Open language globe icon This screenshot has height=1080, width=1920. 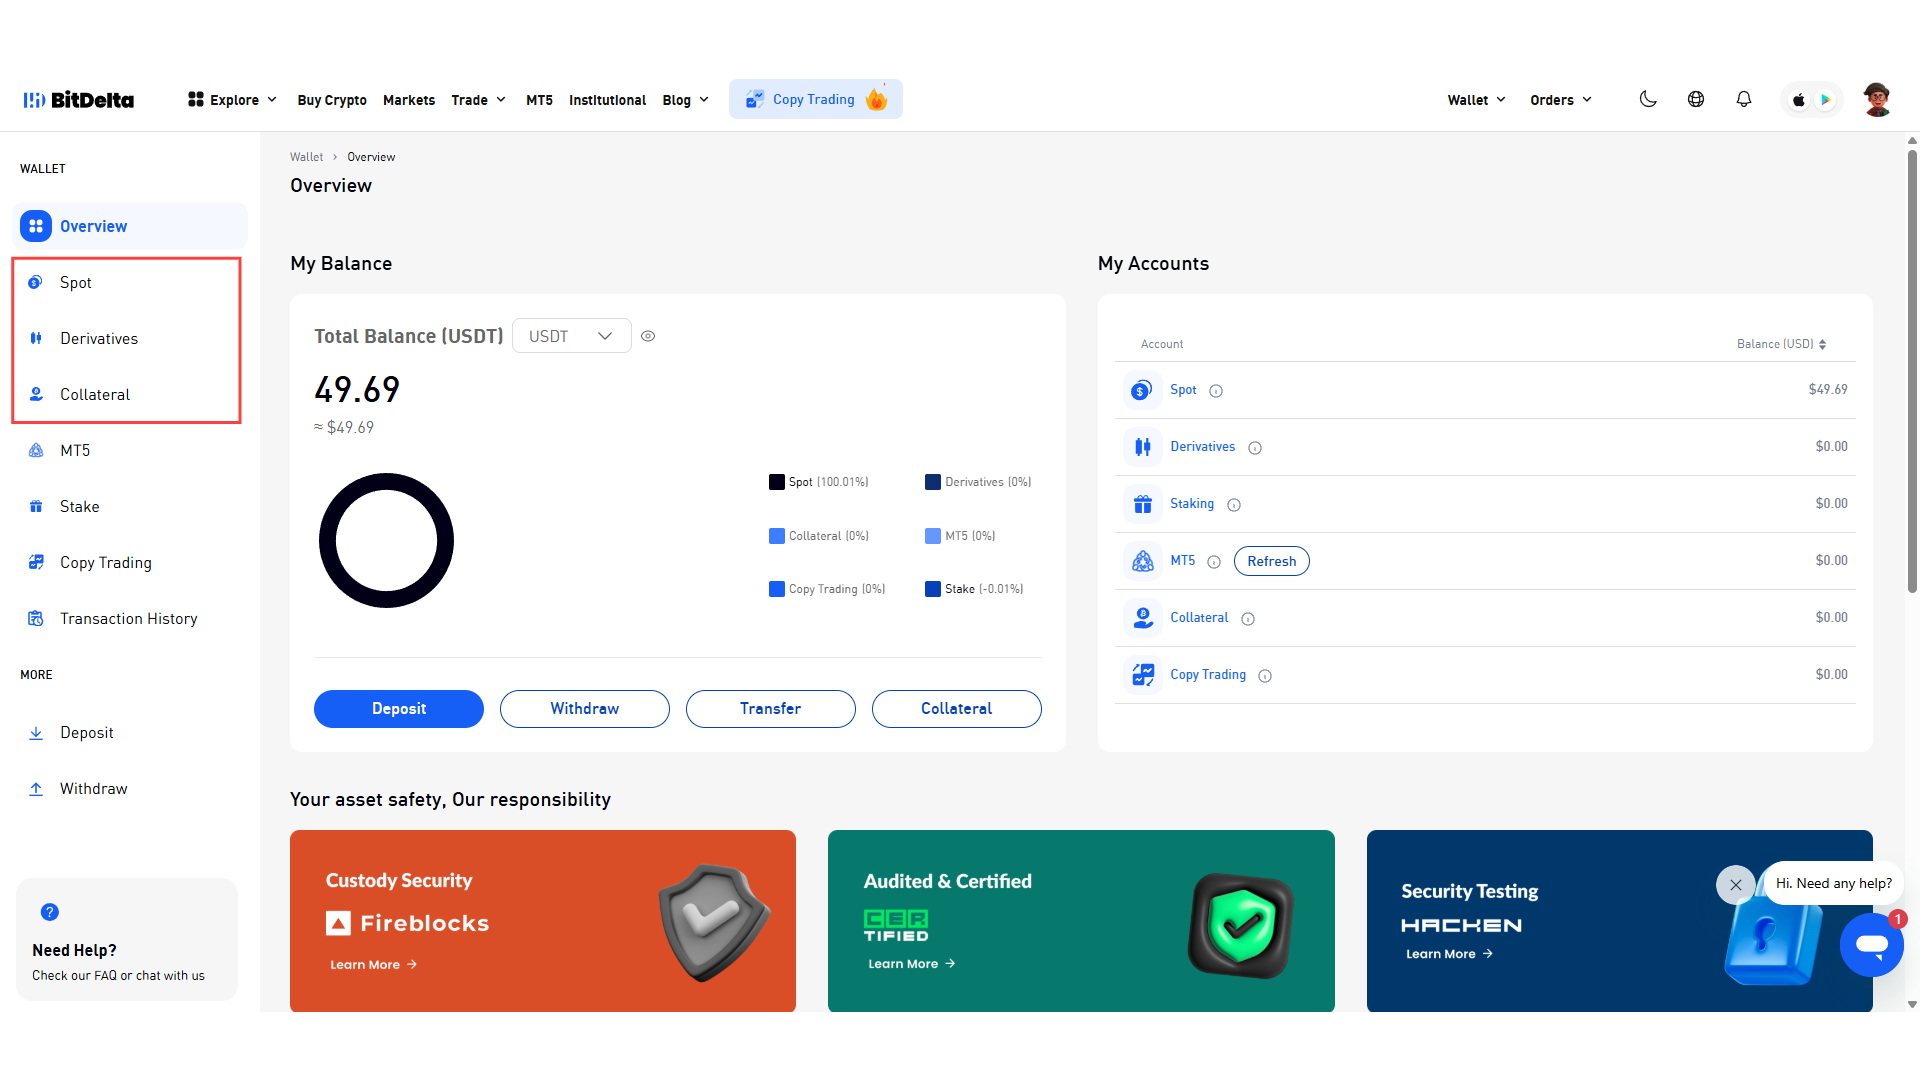[x=1696, y=99]
